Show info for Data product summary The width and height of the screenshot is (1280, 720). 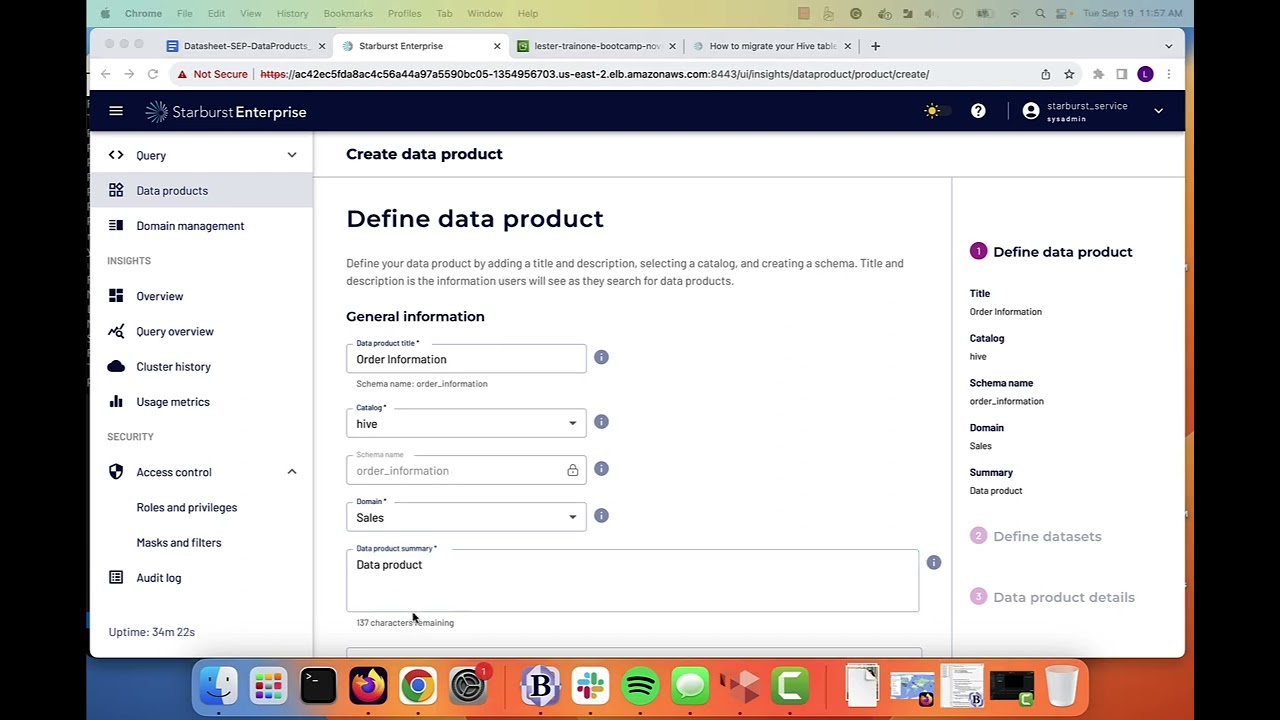pyautogui.click(x=933, y=563)
